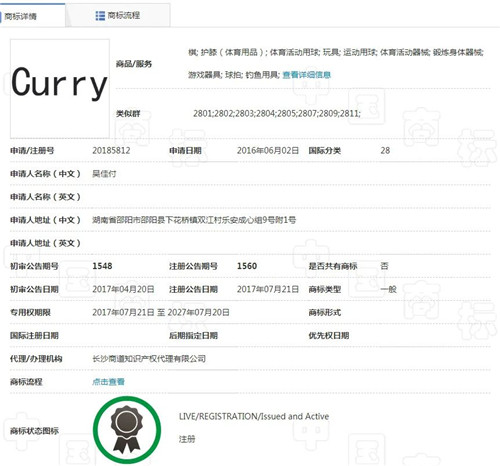Click the green registration badge icon
The height and width of the screenshot is (466, 500).
coord(127,430)
